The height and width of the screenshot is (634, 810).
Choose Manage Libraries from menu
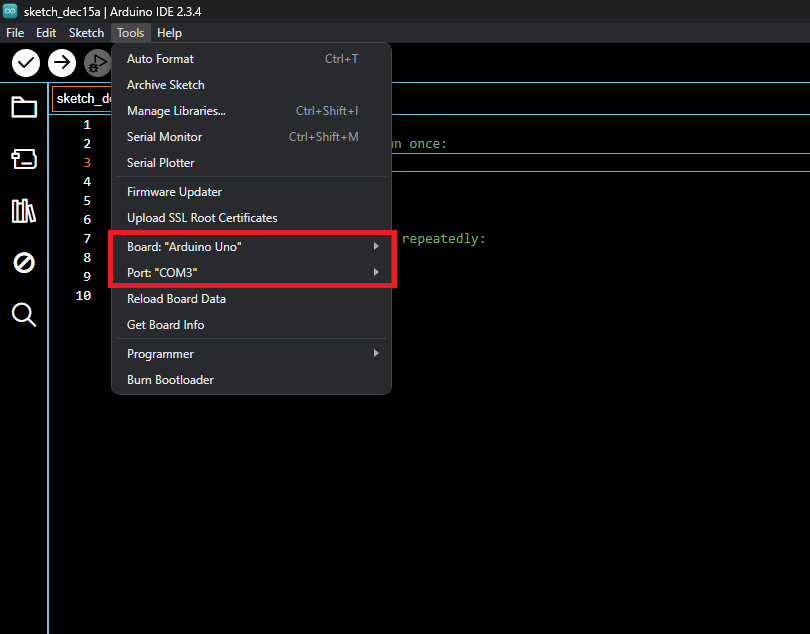176,111
